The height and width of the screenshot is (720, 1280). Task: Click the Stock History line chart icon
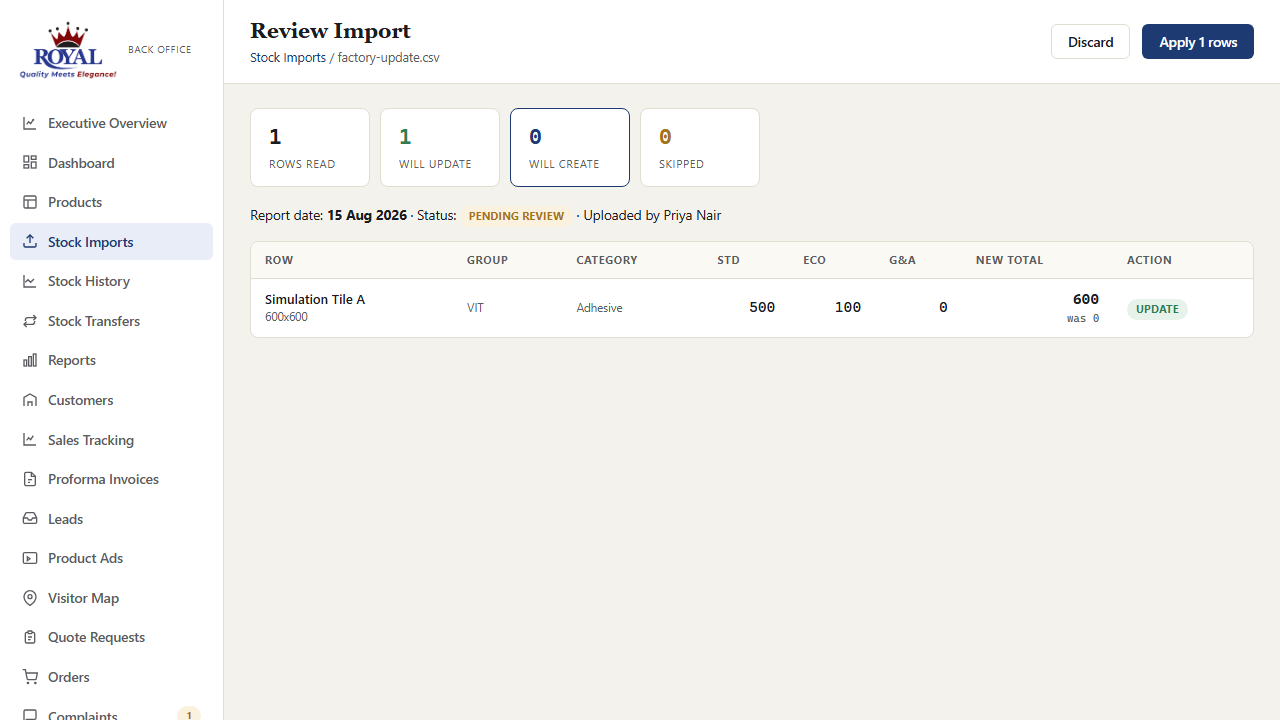30,281
